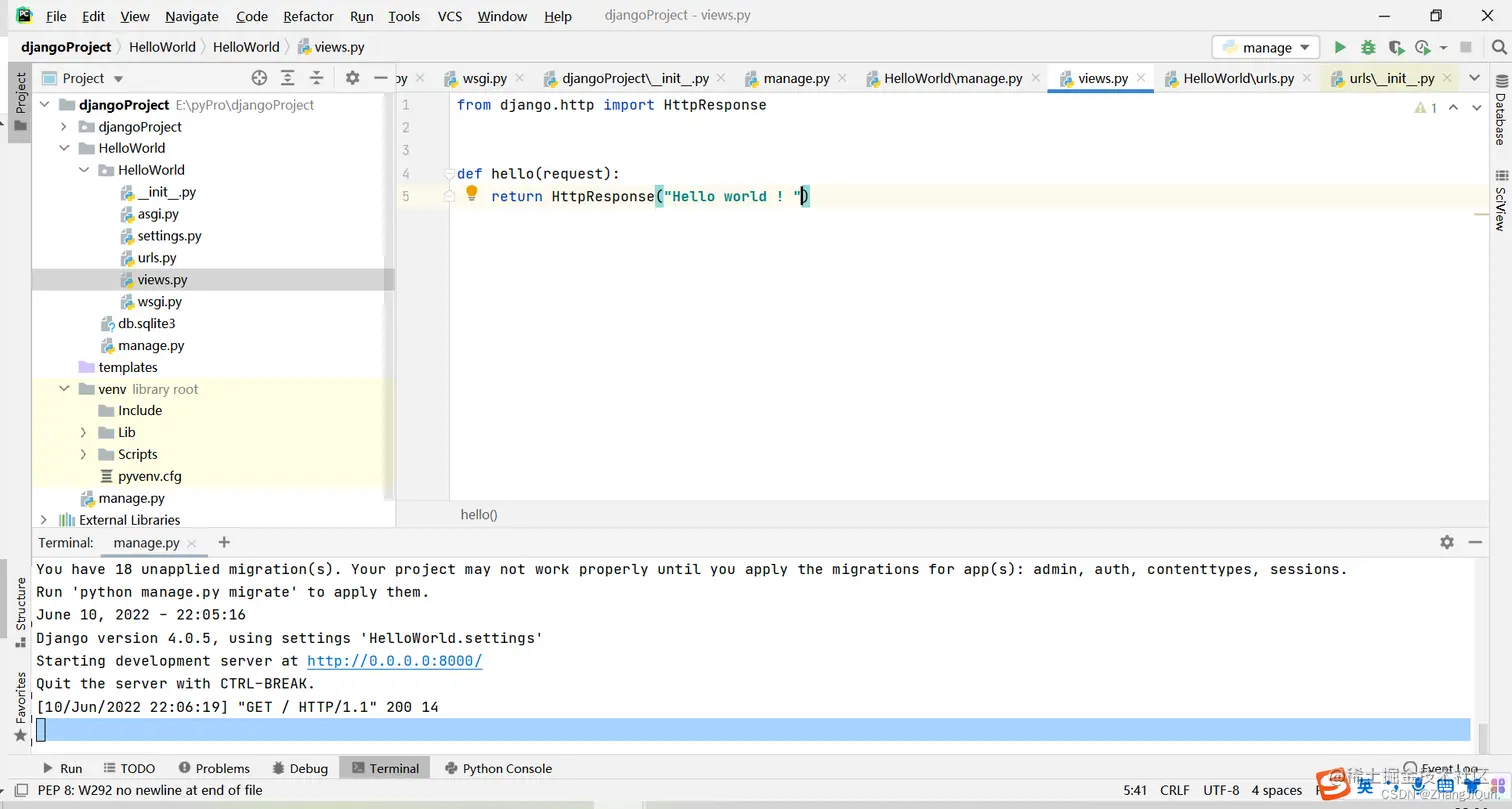This screenshot has width=1512, height=809.
Task: Click hello() breadcrumb below the editor
Action: tap(479, 515)
